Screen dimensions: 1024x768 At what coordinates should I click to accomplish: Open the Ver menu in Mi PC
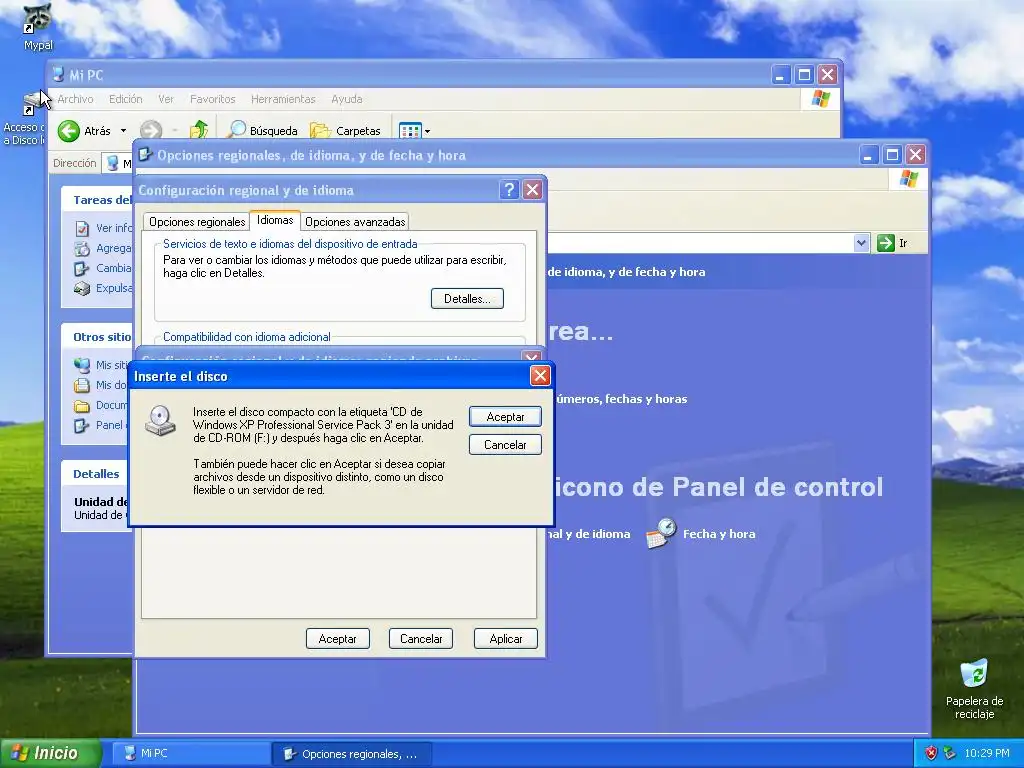pyautogui.click(x=166, y=99)
